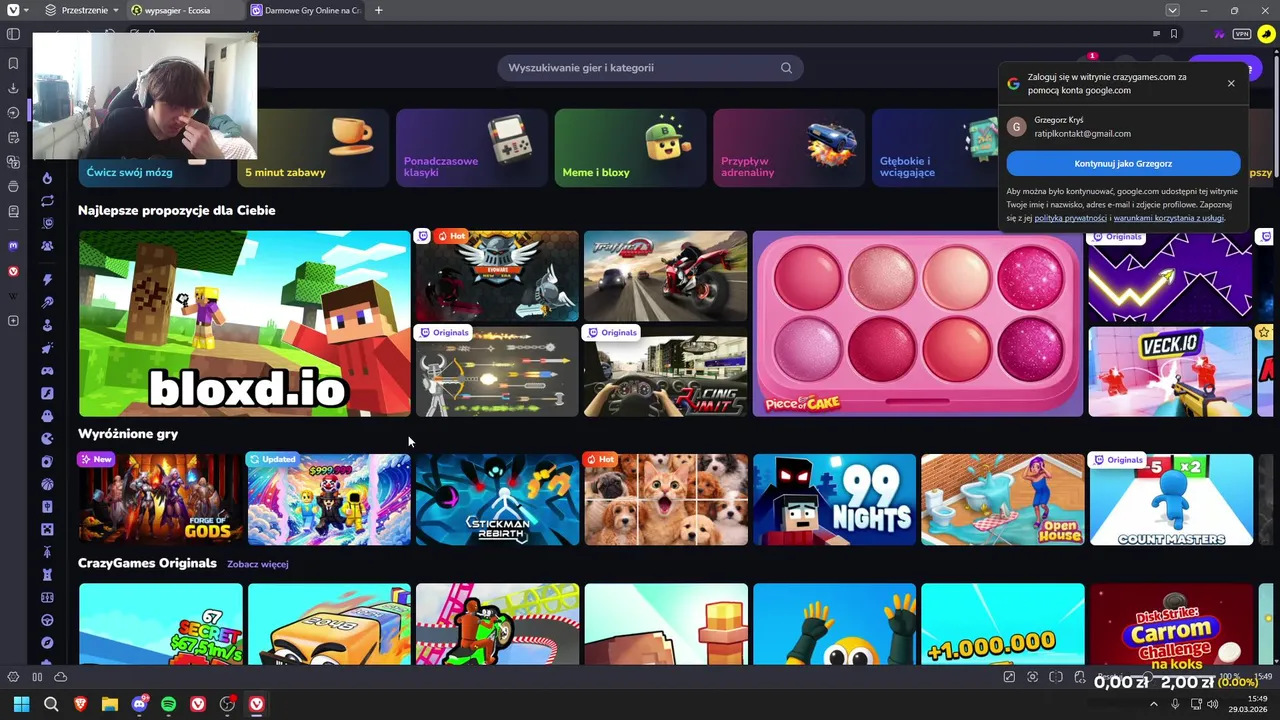This screenshot has height=720, width=1280.
Task: Expand the hidden system tray icons chevron
Action: click(x=1153, y=704)
